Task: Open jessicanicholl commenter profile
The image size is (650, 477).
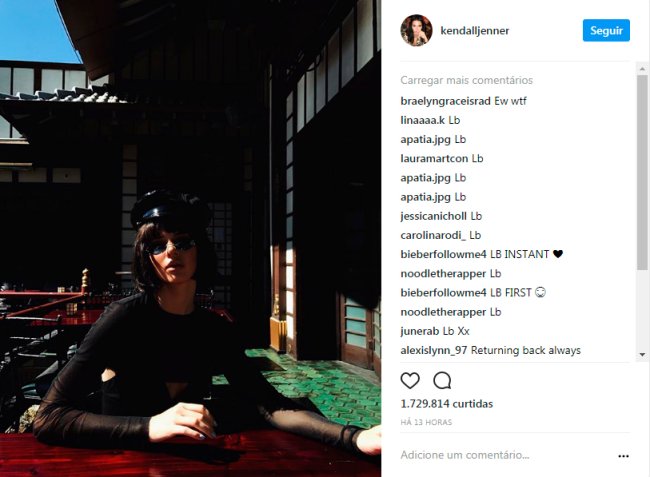Action: click(x=433, y=216)
